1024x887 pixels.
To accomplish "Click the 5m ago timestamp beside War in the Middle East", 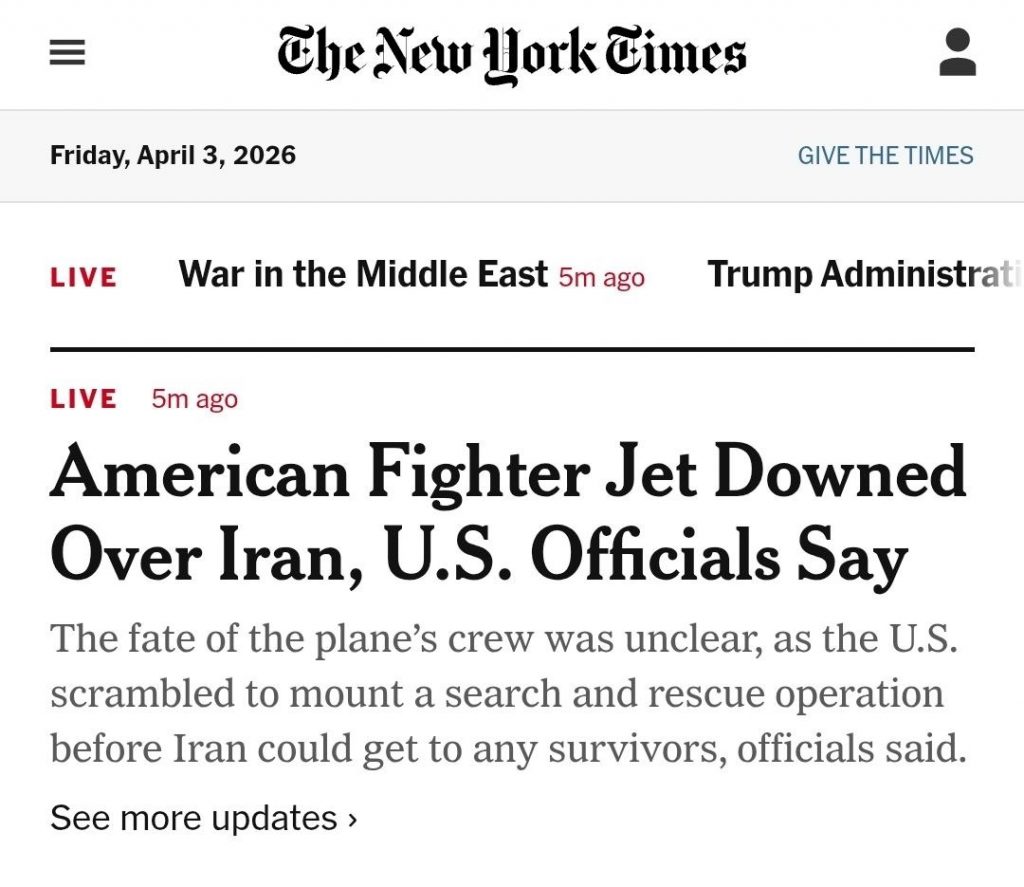I will [x=601, y=277].
